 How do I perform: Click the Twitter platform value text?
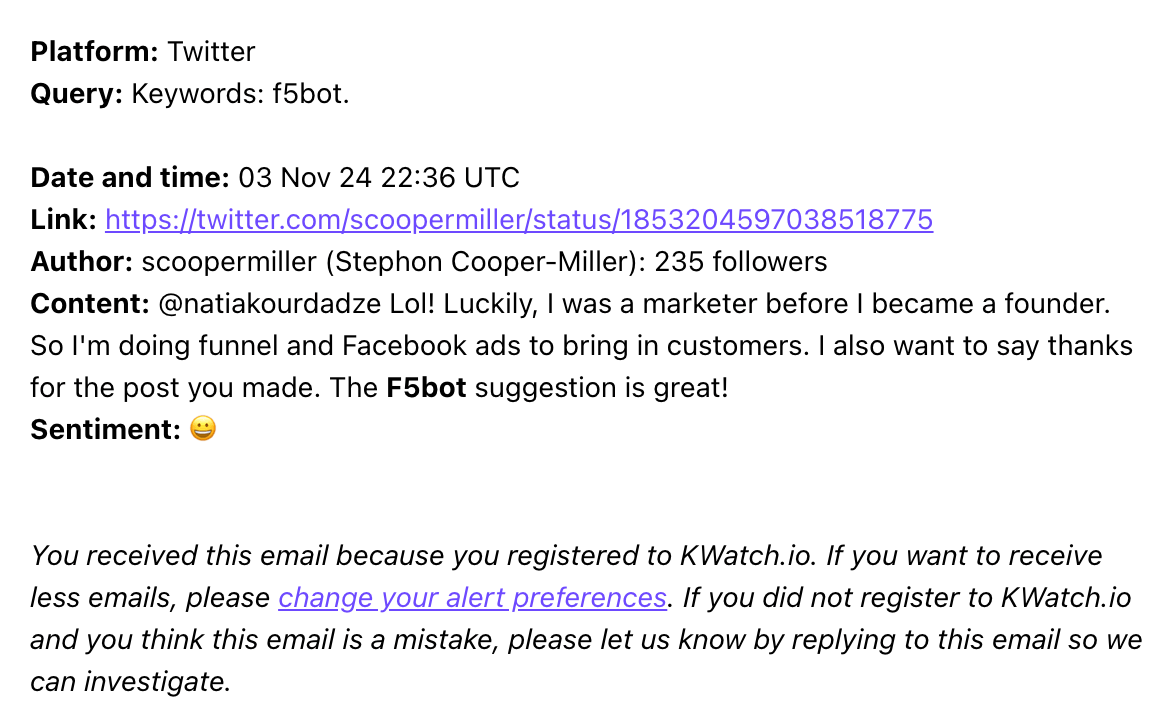(212, 52)
